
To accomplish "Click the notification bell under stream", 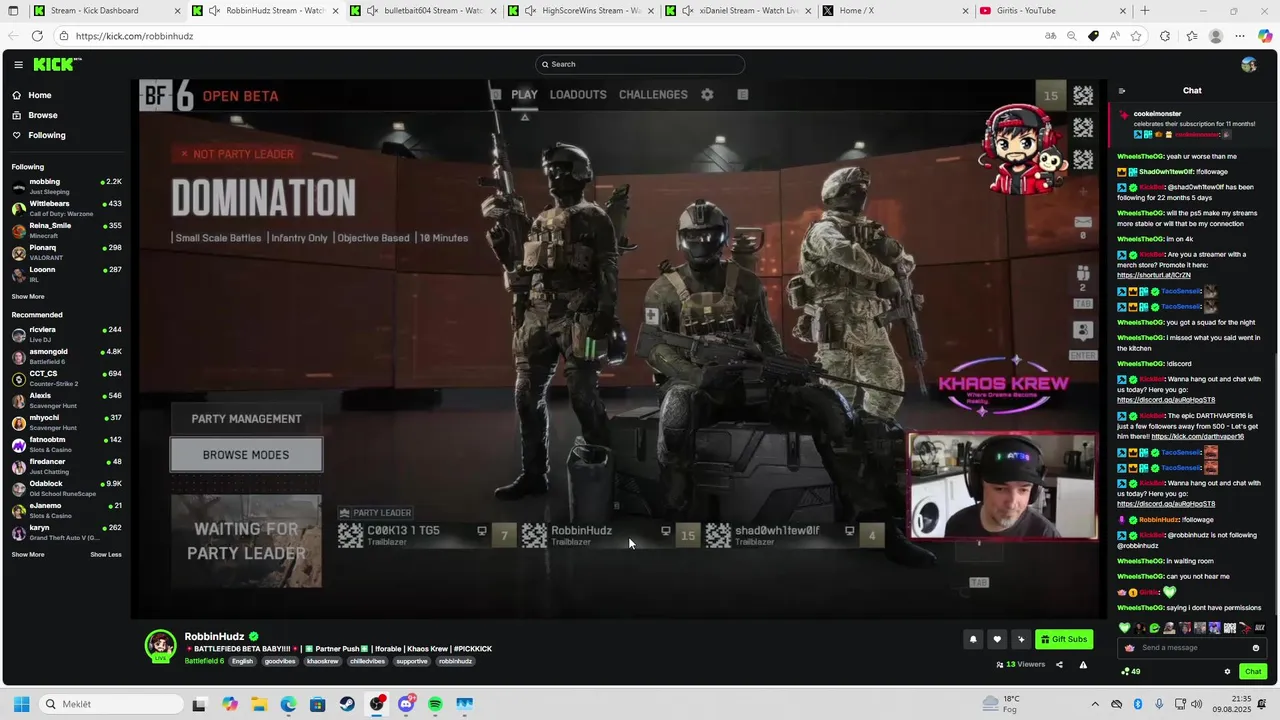I will tap(972, 639).
